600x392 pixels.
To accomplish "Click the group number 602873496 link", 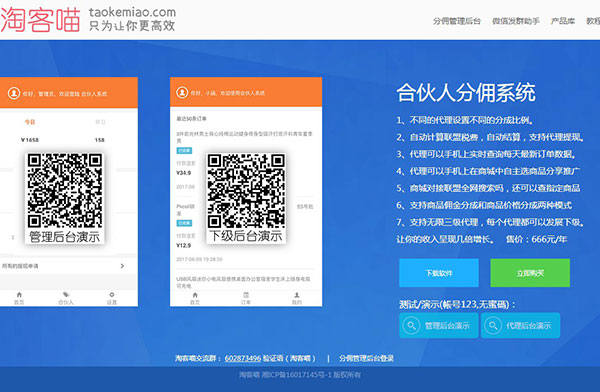I will 243,358.
